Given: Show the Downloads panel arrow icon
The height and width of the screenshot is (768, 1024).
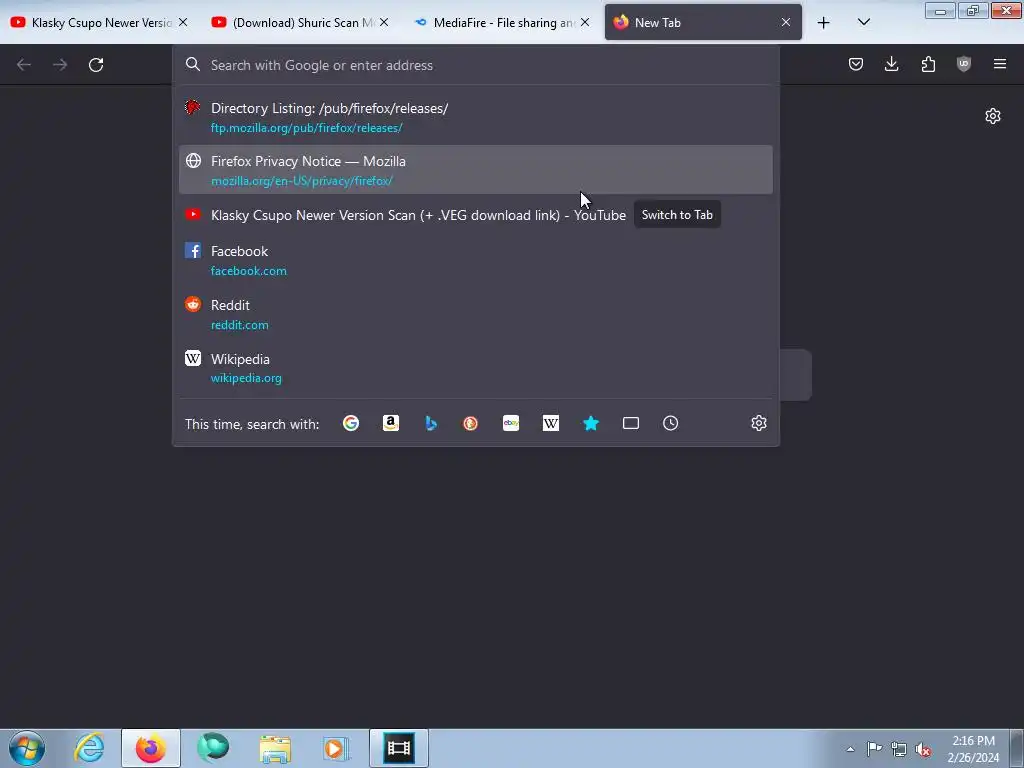Looking at the screenshot, I should [x=891, y=64].
